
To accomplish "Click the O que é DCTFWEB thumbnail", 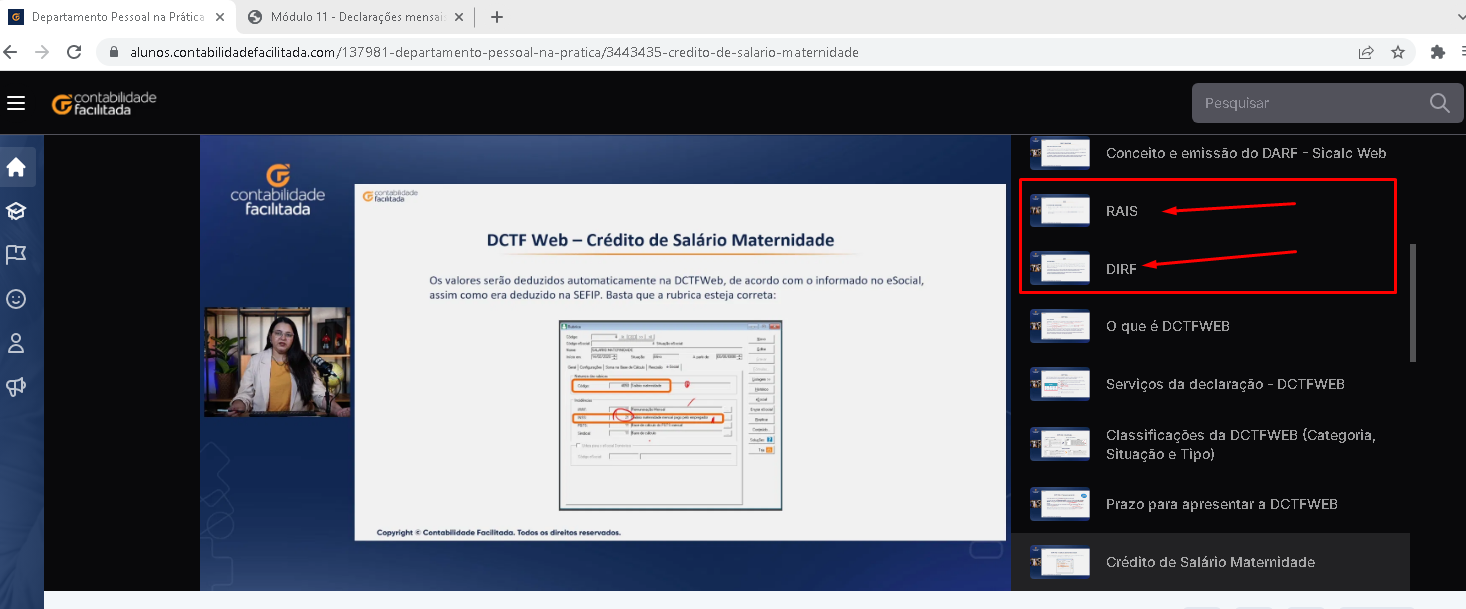I will click(1060, 326).
